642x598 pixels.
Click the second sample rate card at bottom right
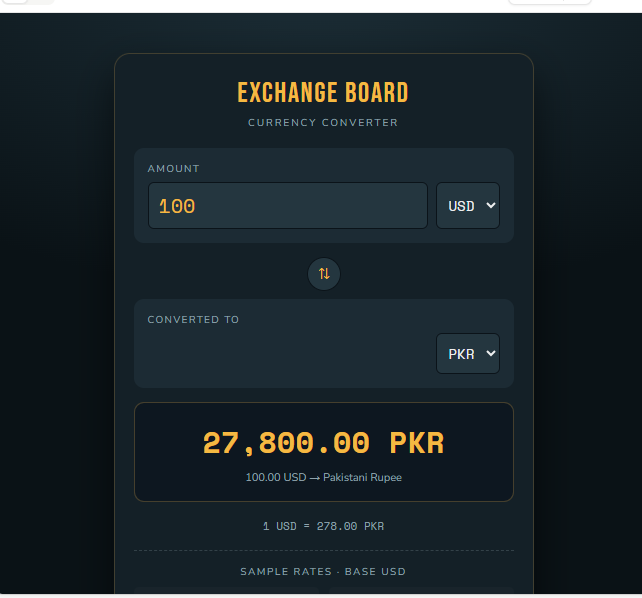point(421,590)
